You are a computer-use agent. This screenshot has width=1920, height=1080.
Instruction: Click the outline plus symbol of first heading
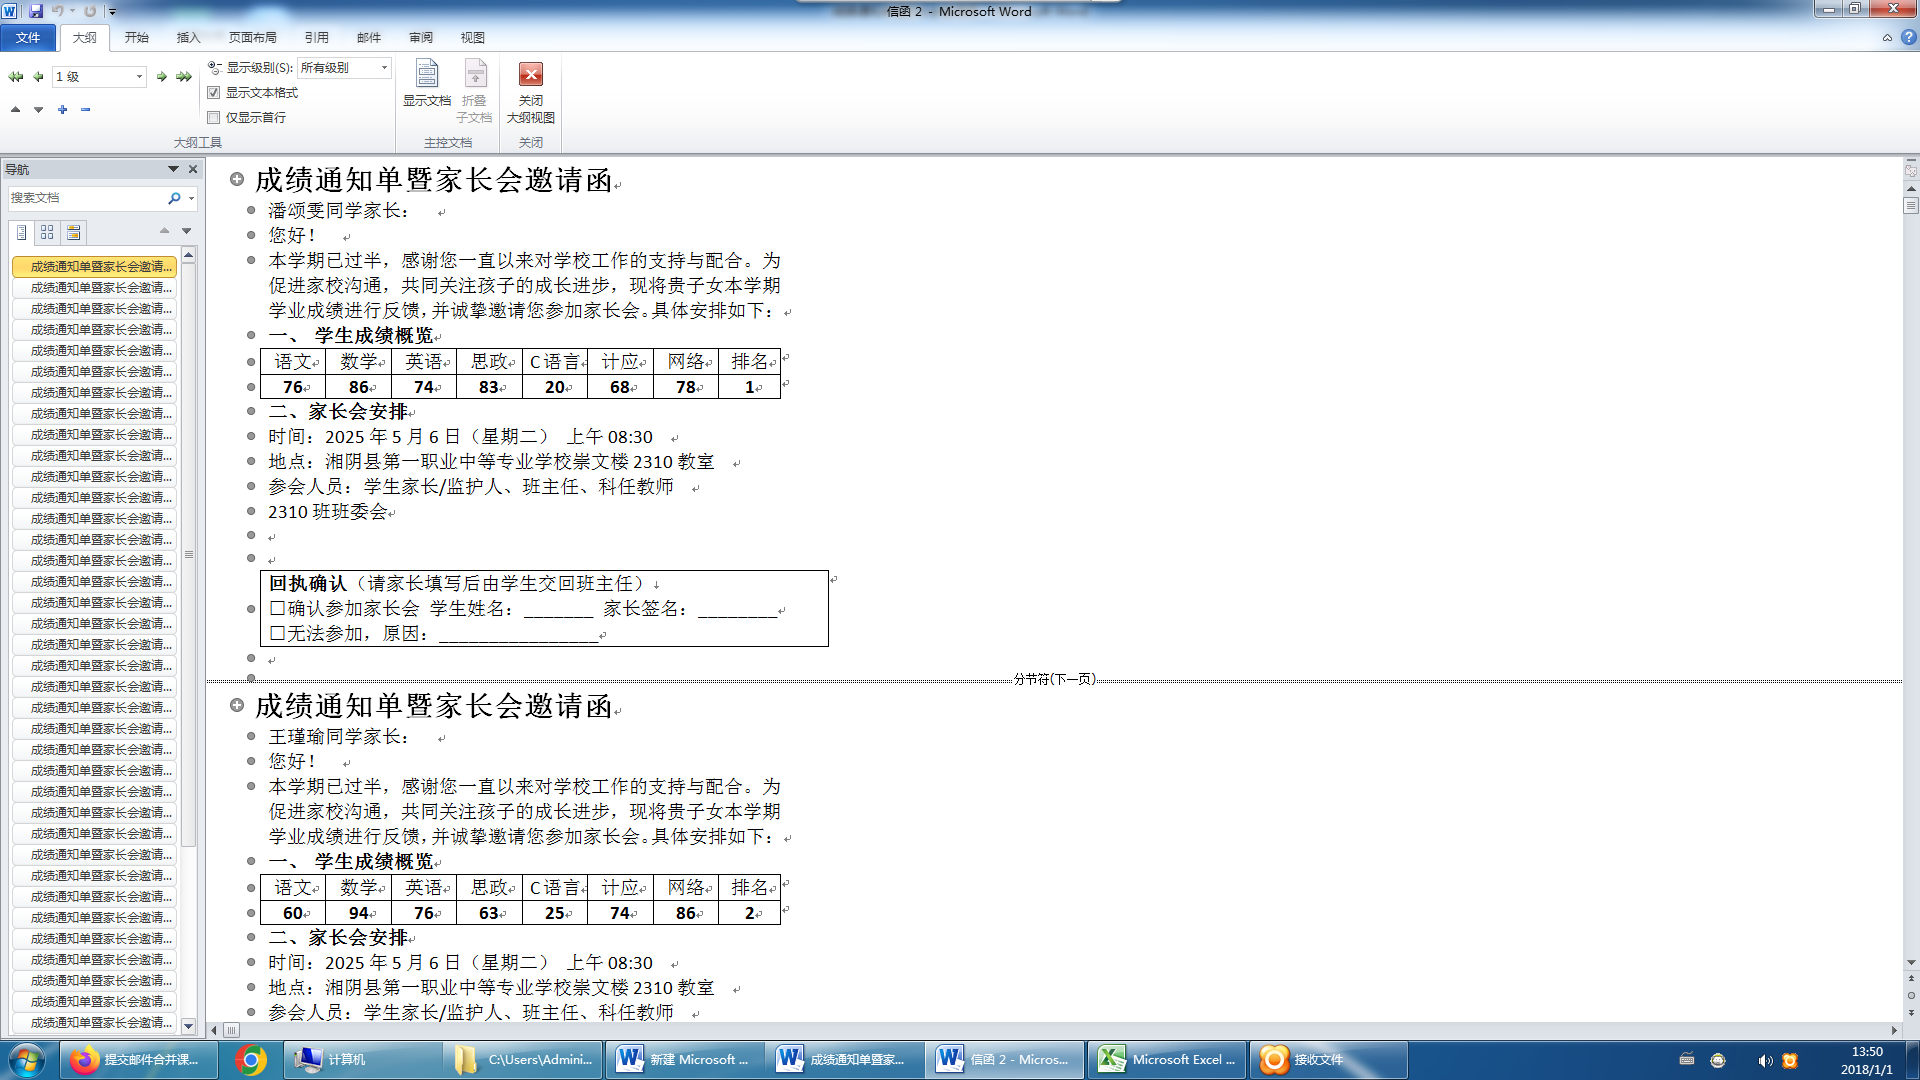(237, 179)
